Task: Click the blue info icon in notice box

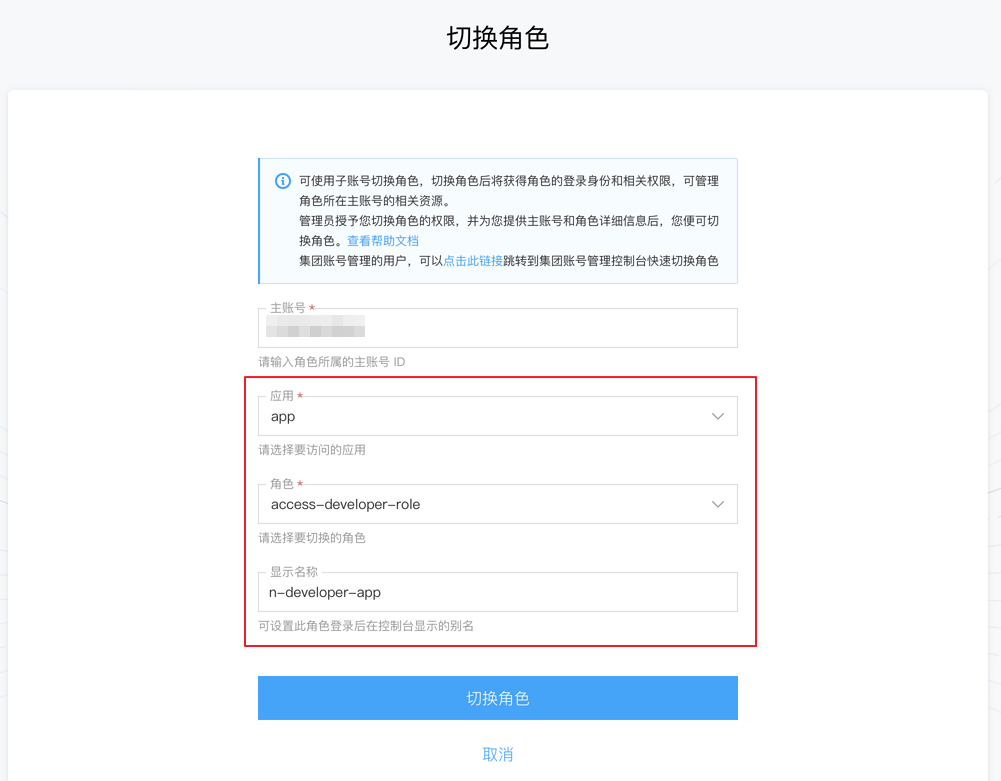Action: click(283, 181)
